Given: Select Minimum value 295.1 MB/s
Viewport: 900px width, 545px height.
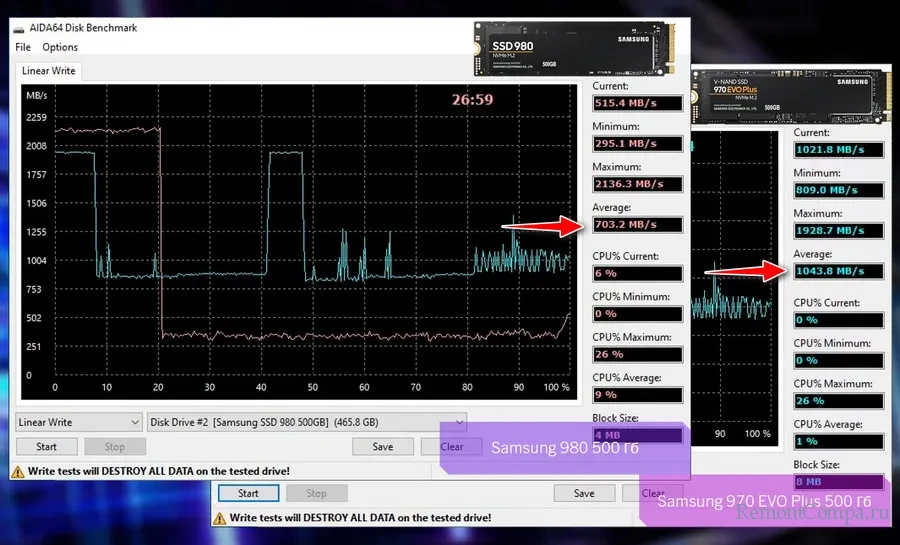Looking at the screenshot, I should (638, 143).
